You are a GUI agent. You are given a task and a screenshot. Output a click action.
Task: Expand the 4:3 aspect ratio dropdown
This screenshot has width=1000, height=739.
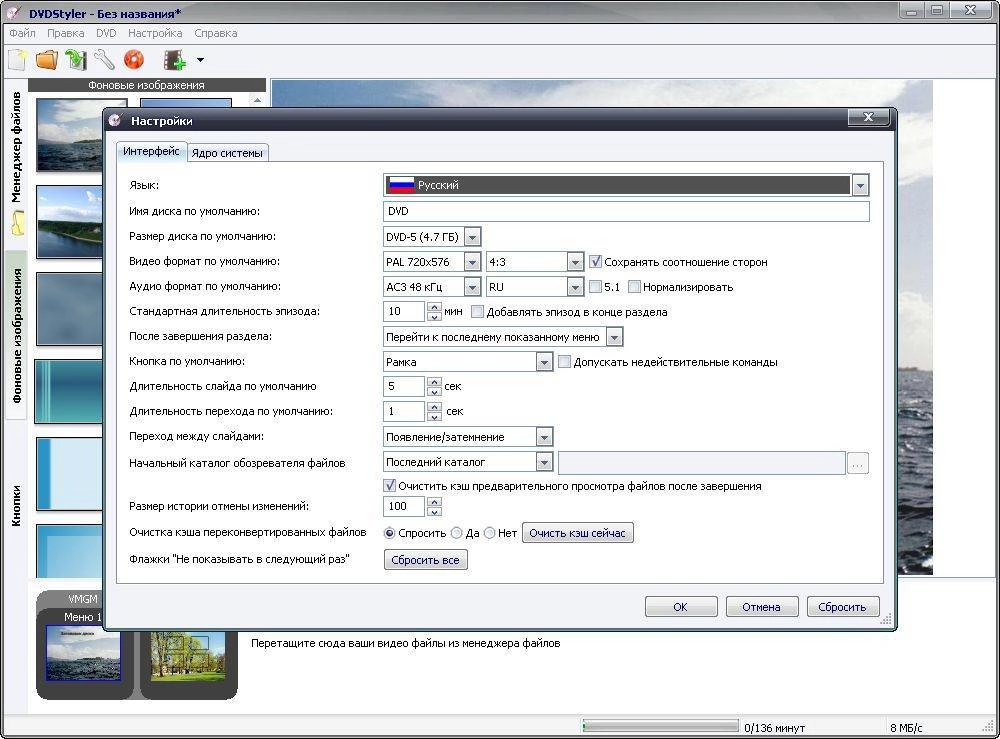pyautogui.click(x=575, y=262)
